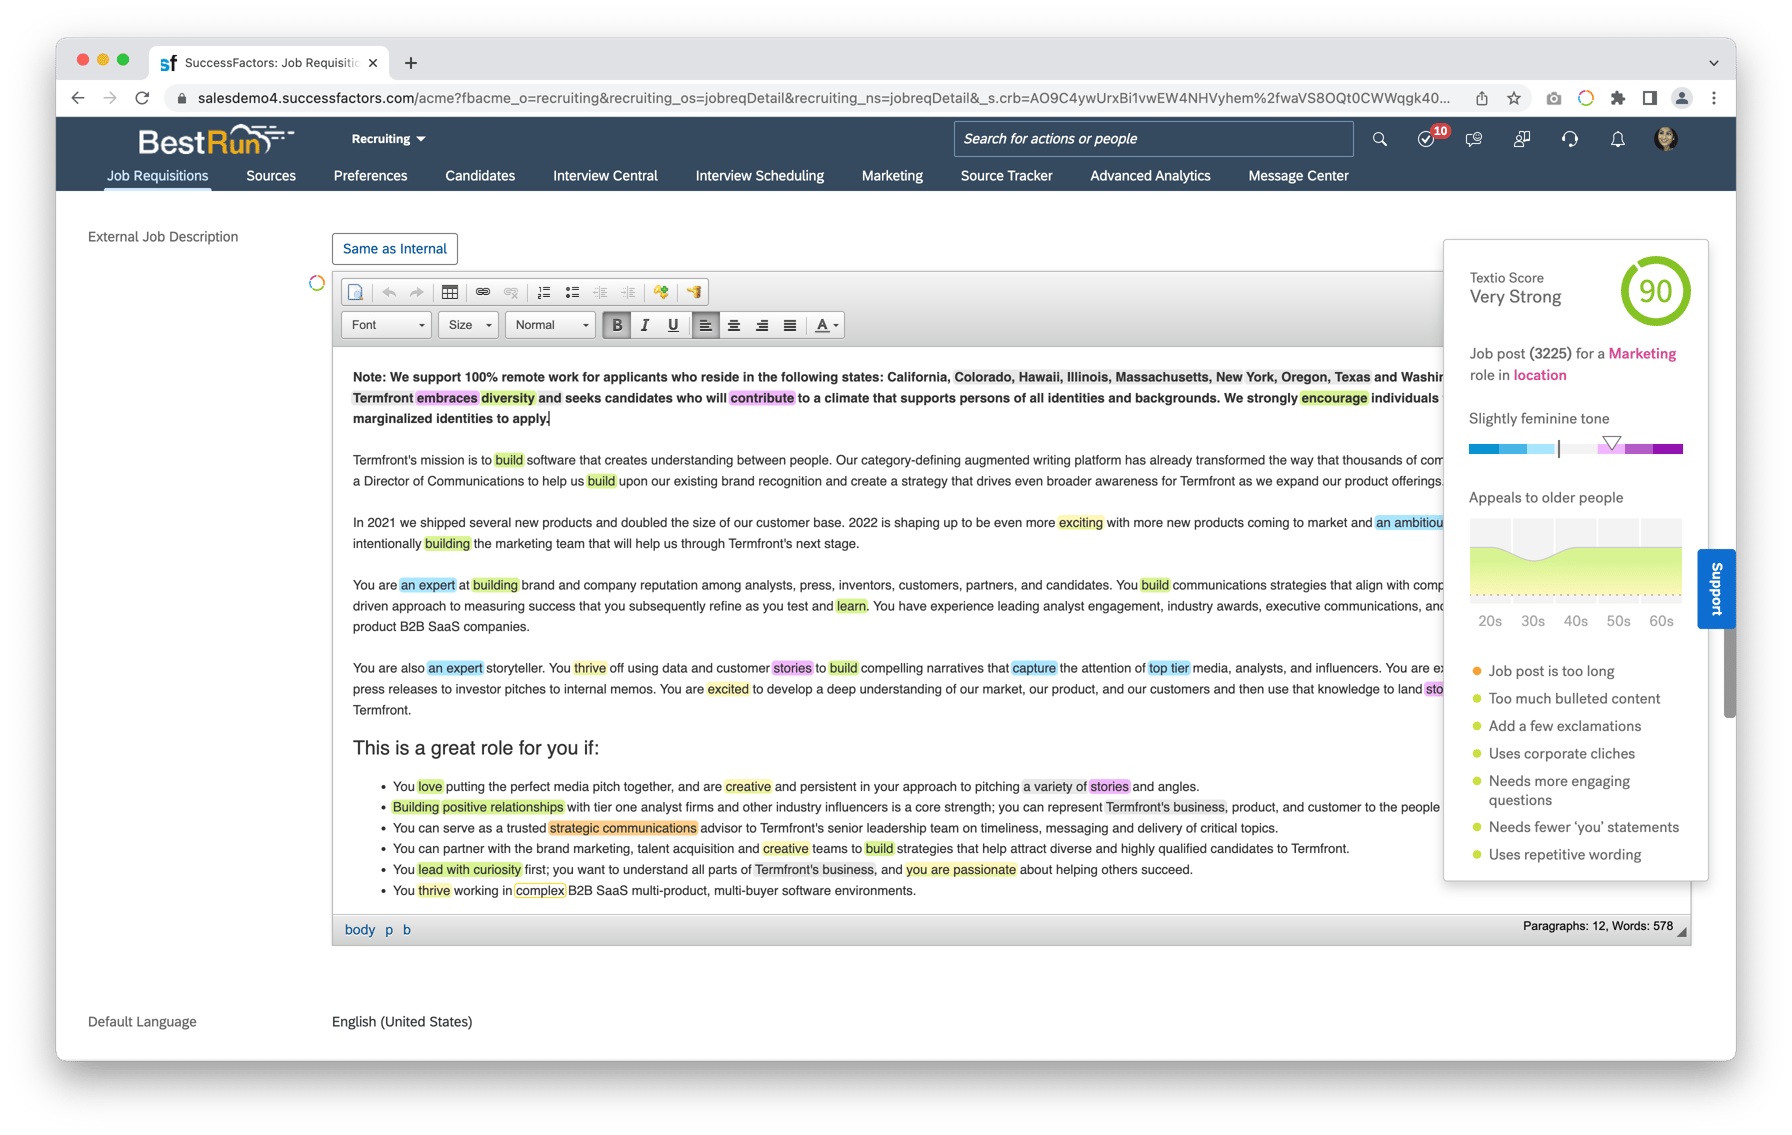Toggle bold formatting

pyautogui.click(x=617, y=325)
